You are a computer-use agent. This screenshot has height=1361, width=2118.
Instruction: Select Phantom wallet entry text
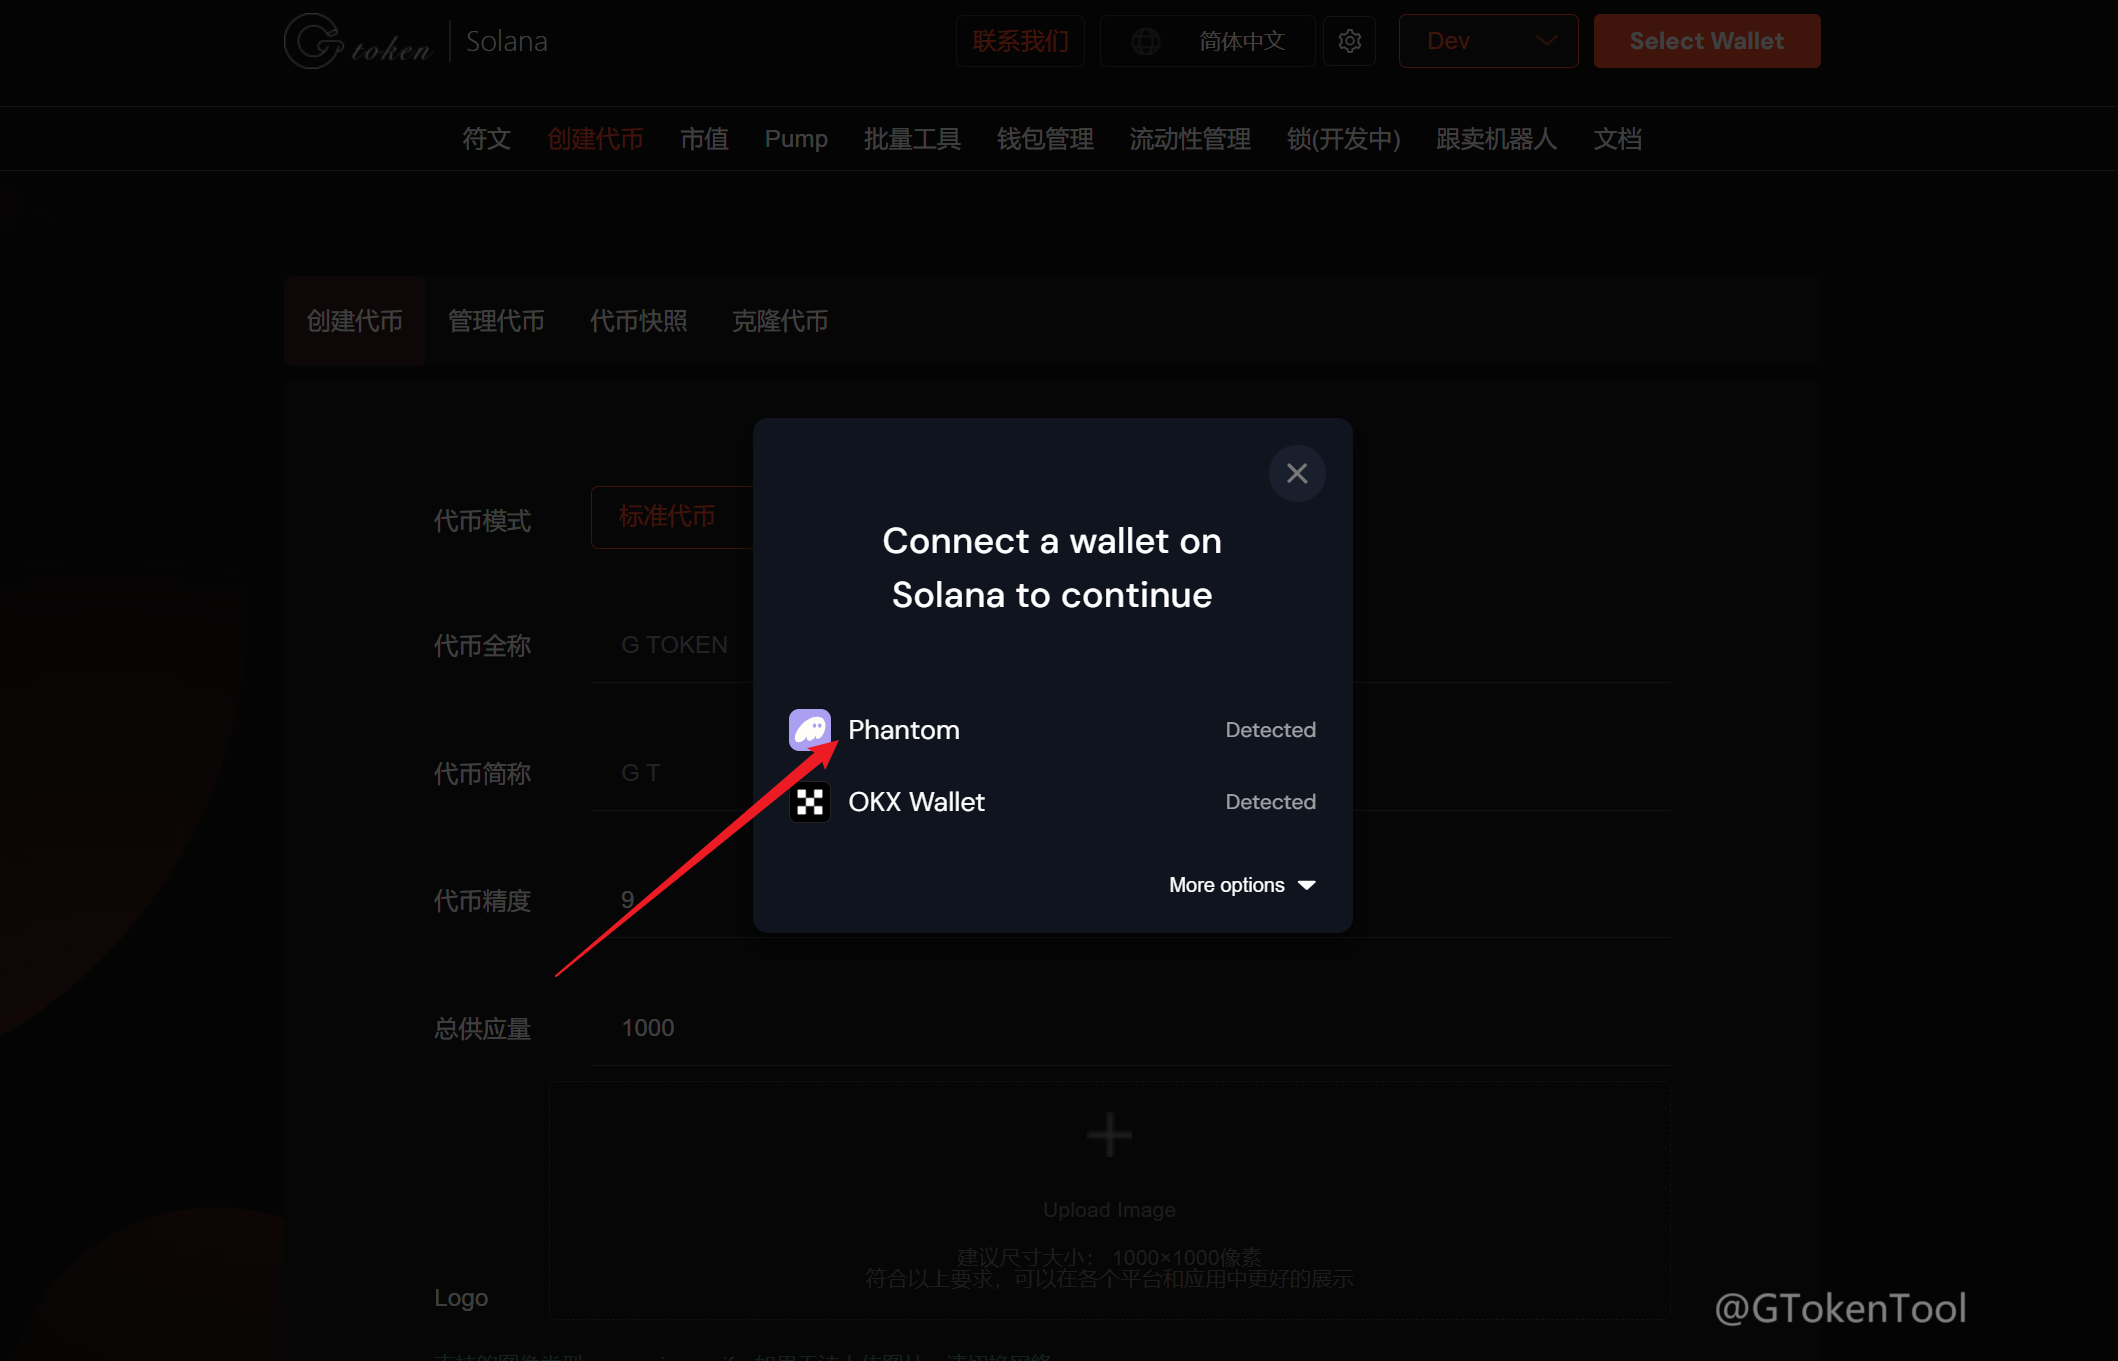click(904, 730)
